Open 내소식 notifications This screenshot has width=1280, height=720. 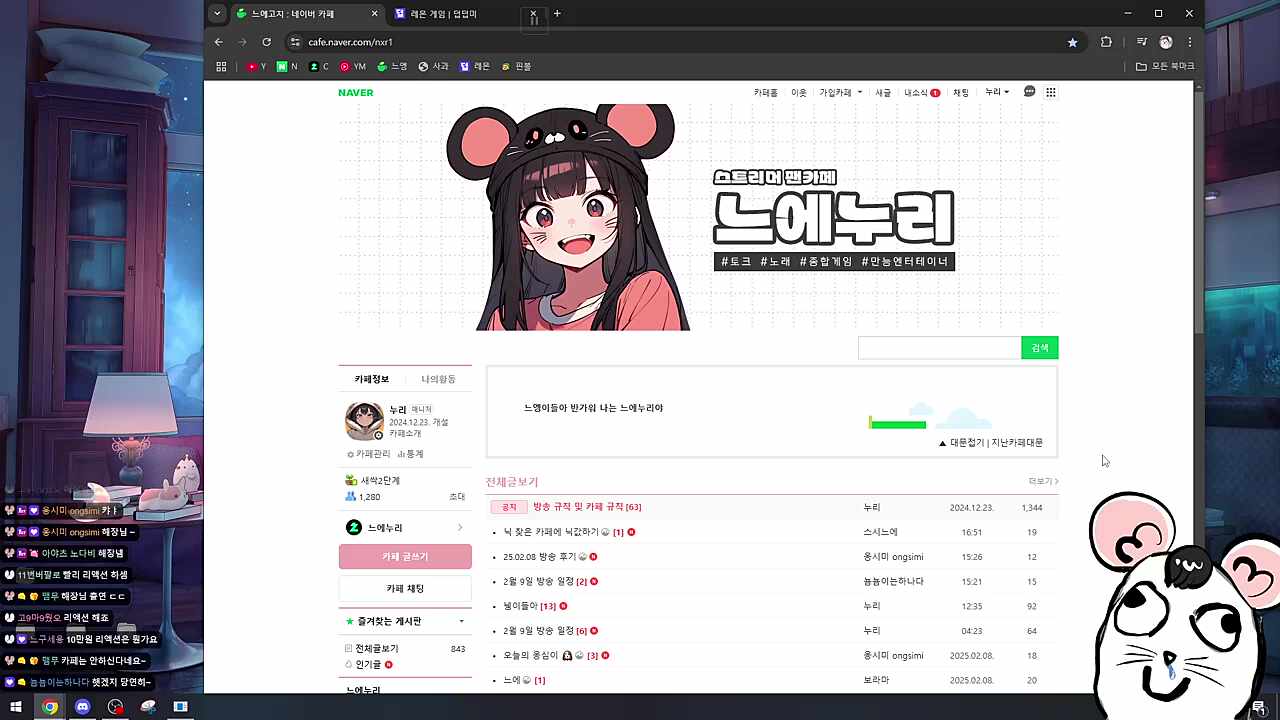point(922,92)
